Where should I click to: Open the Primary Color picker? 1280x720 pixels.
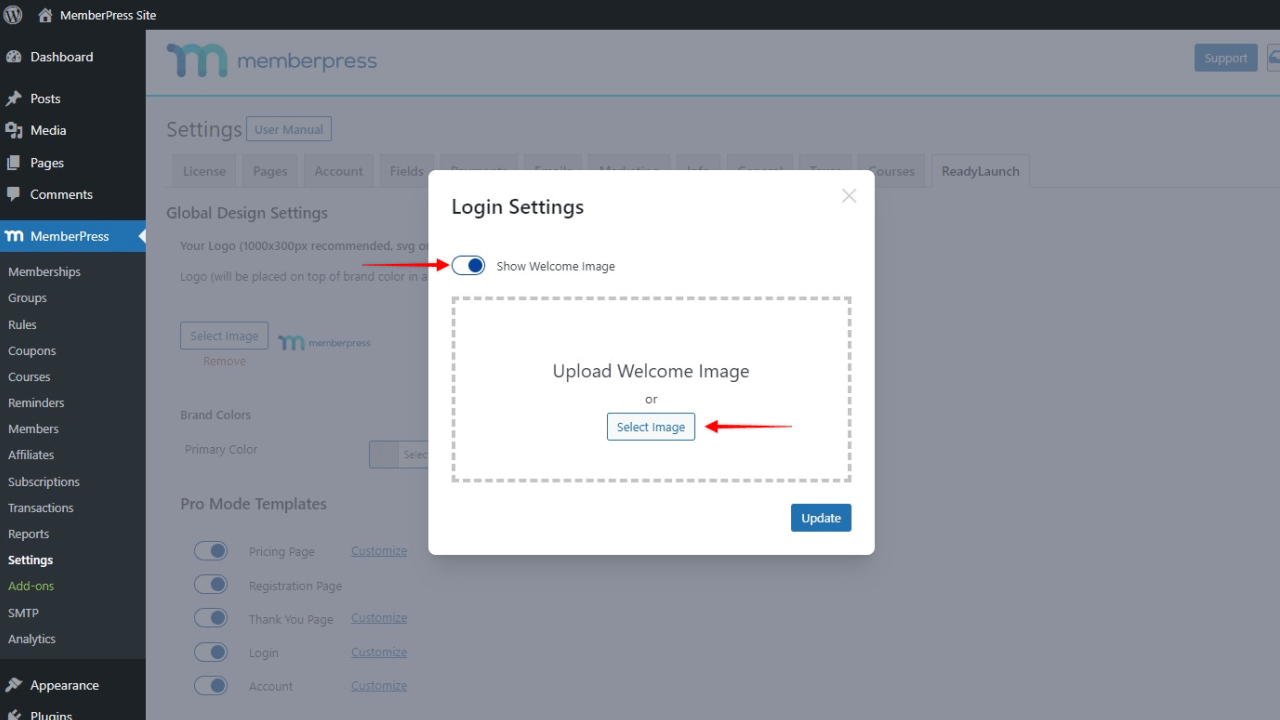tap(398, 454)
